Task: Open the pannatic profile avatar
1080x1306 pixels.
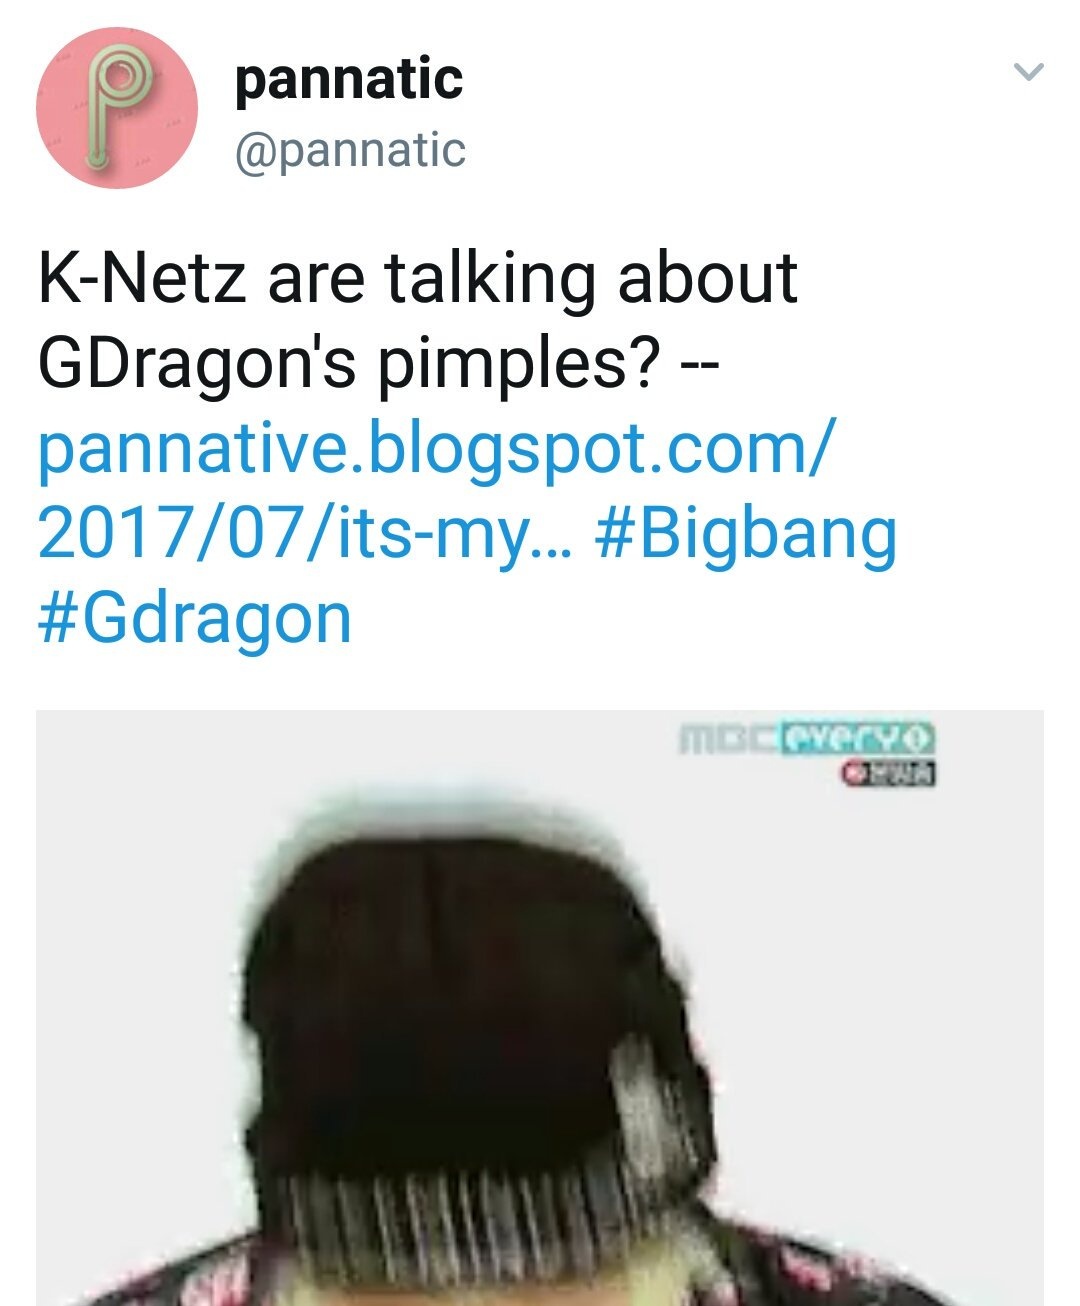Action: point(116,108)
